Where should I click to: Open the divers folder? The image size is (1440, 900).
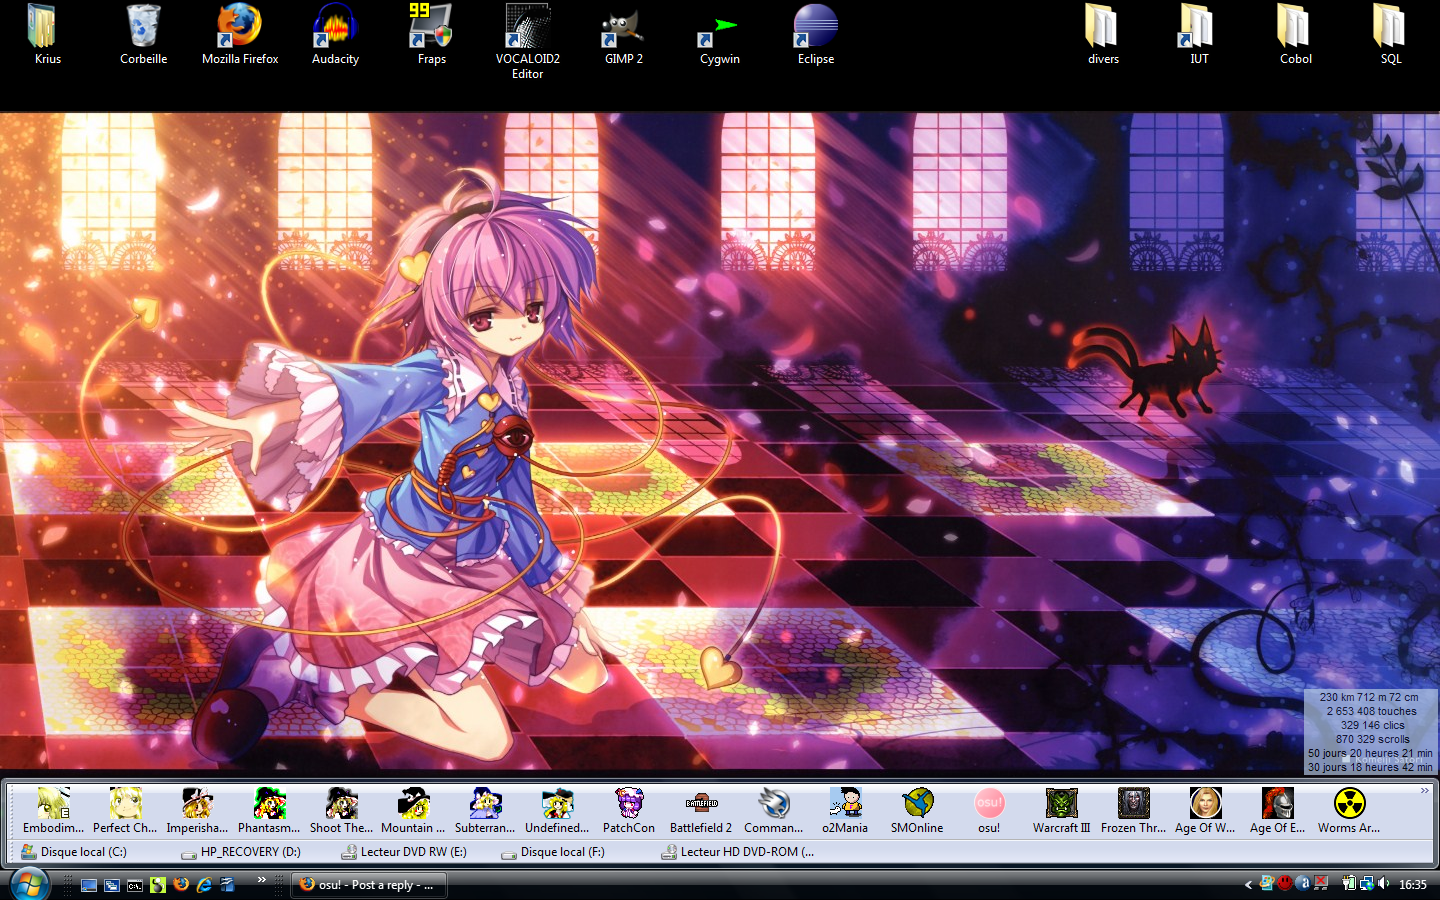(1103, 36)
